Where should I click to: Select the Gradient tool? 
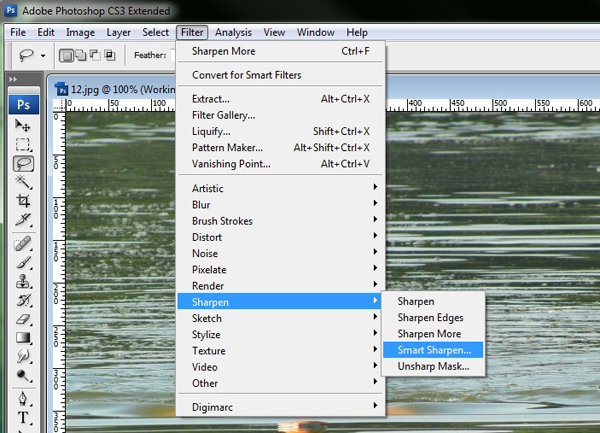tap(23, 338)
